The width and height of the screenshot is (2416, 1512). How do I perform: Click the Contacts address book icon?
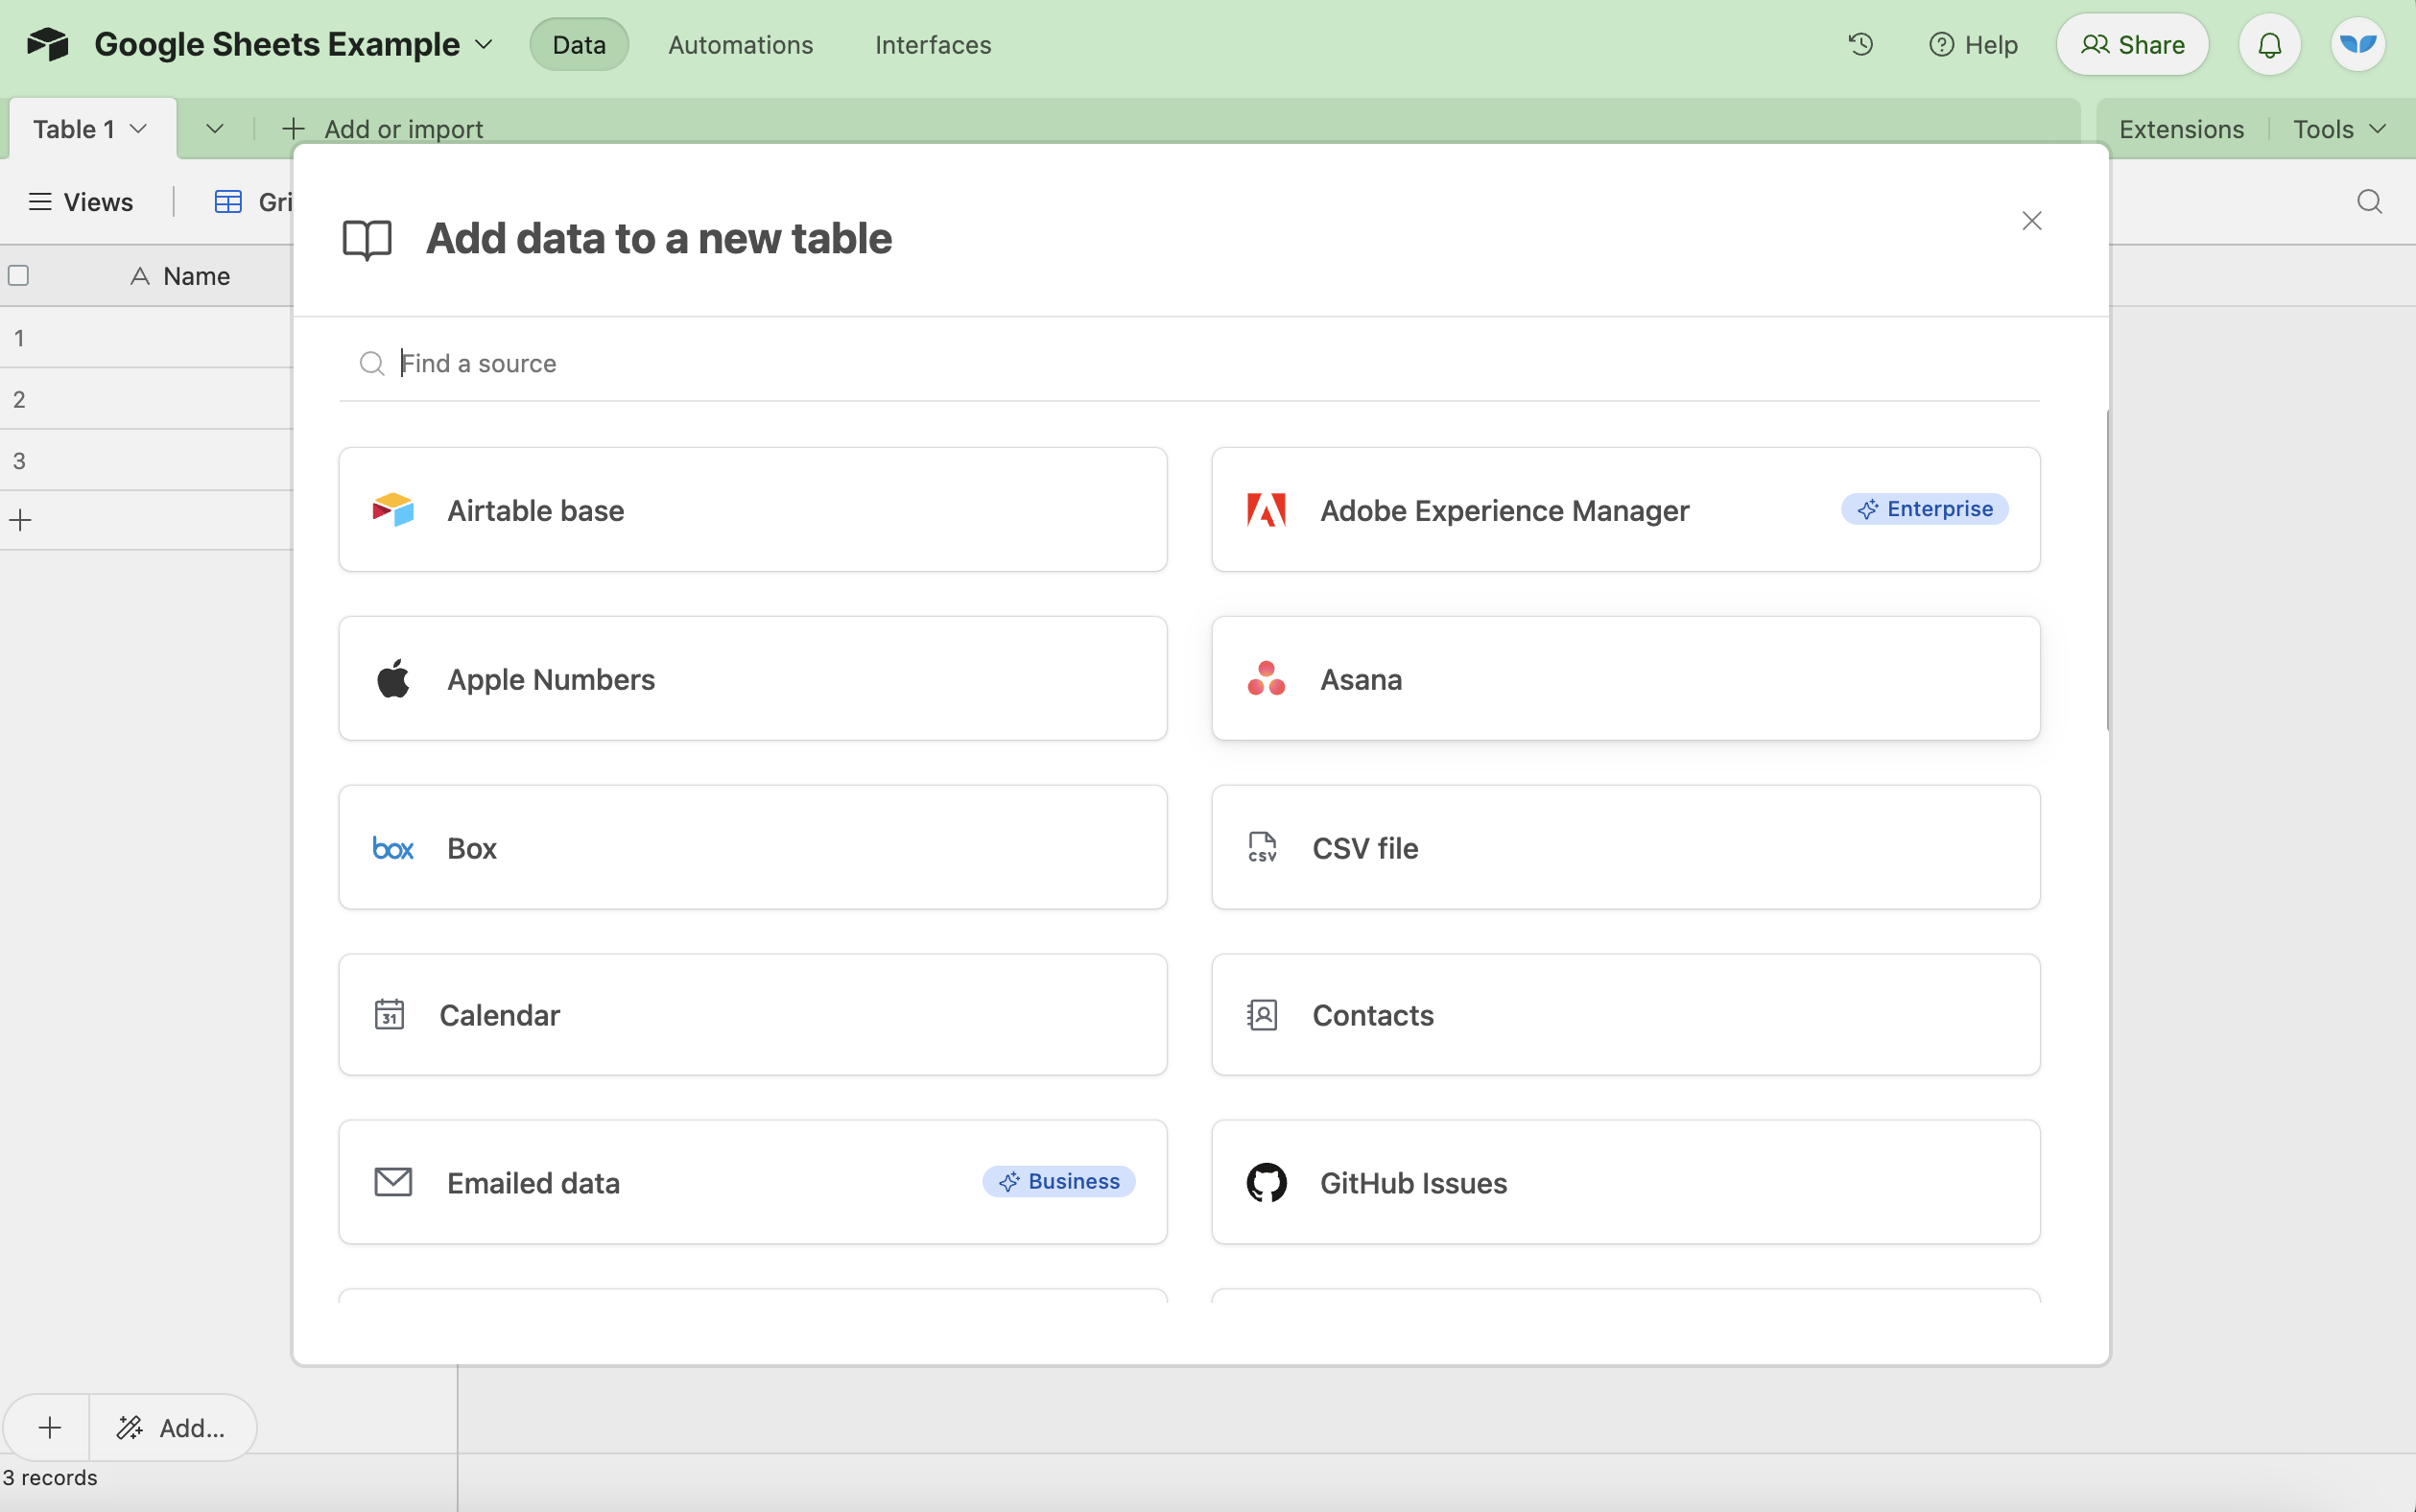(x=1262, y=1015)
